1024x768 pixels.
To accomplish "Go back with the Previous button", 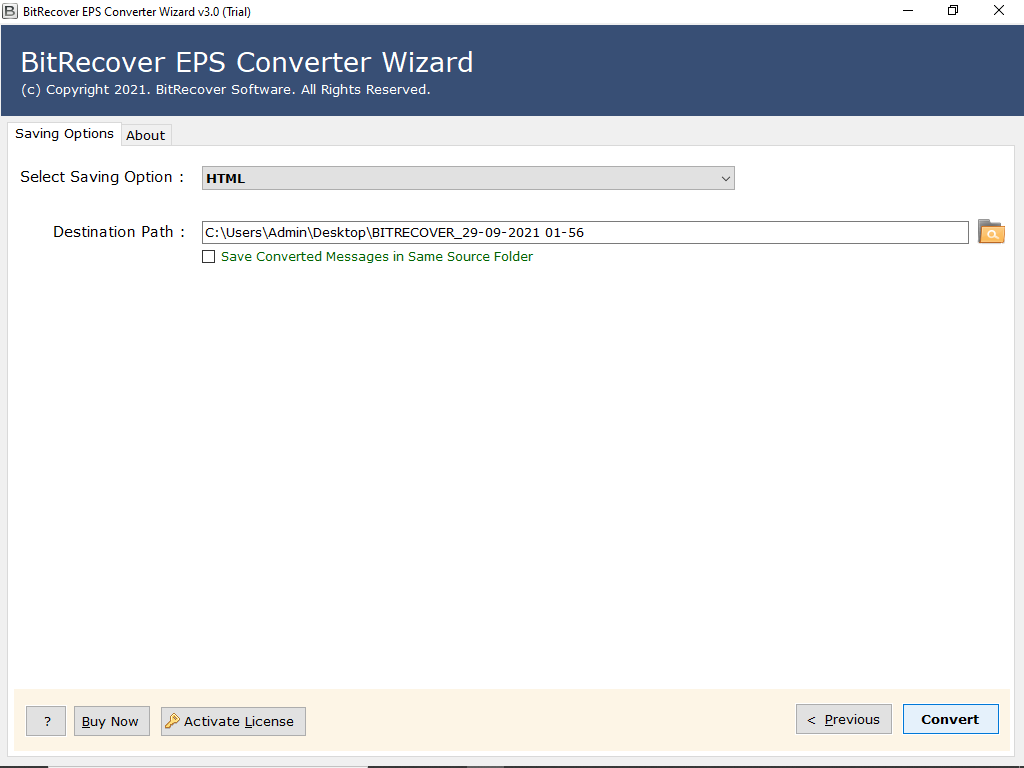I will point(843,719).
